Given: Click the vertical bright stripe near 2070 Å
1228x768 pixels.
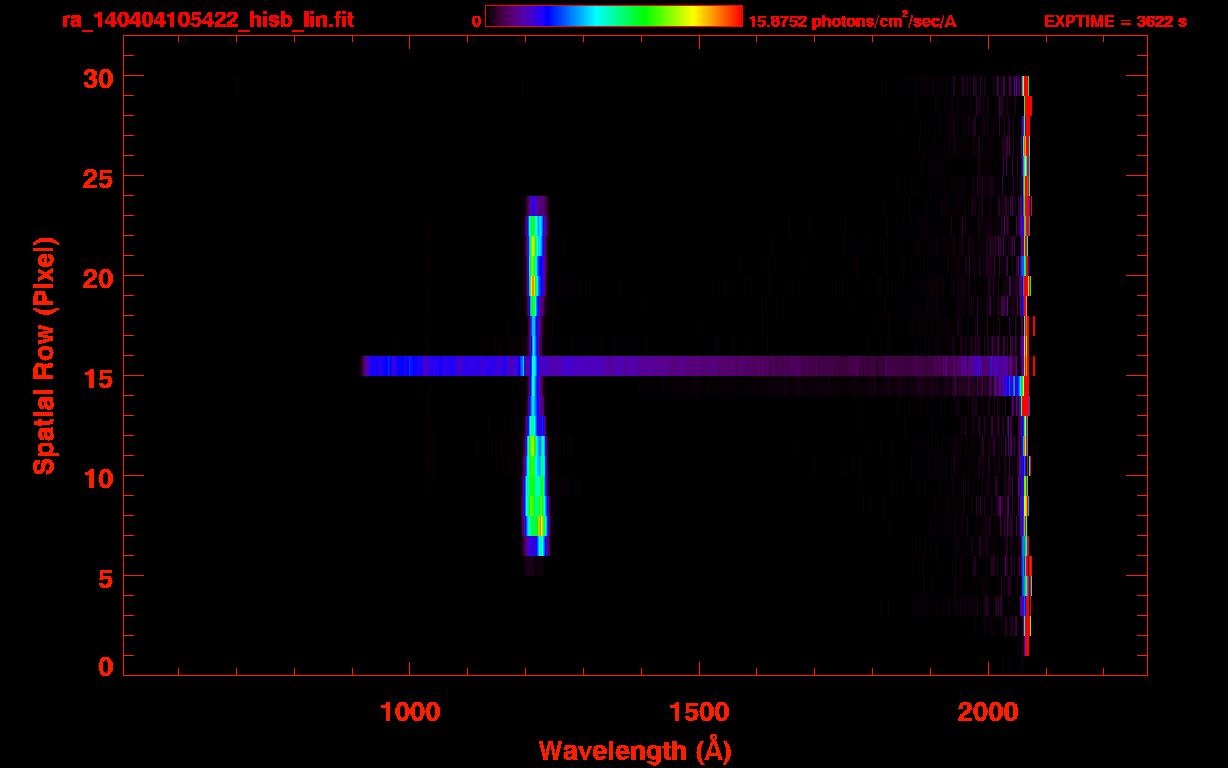Looking at the screenshot, I should pos(1025,365).
